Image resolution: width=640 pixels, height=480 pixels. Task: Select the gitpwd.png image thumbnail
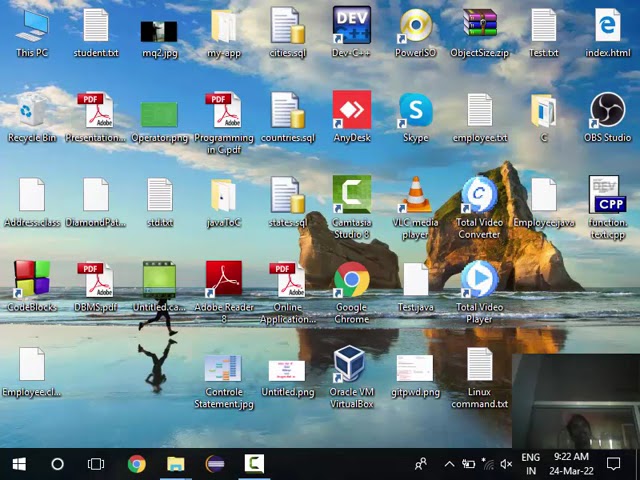415,369
